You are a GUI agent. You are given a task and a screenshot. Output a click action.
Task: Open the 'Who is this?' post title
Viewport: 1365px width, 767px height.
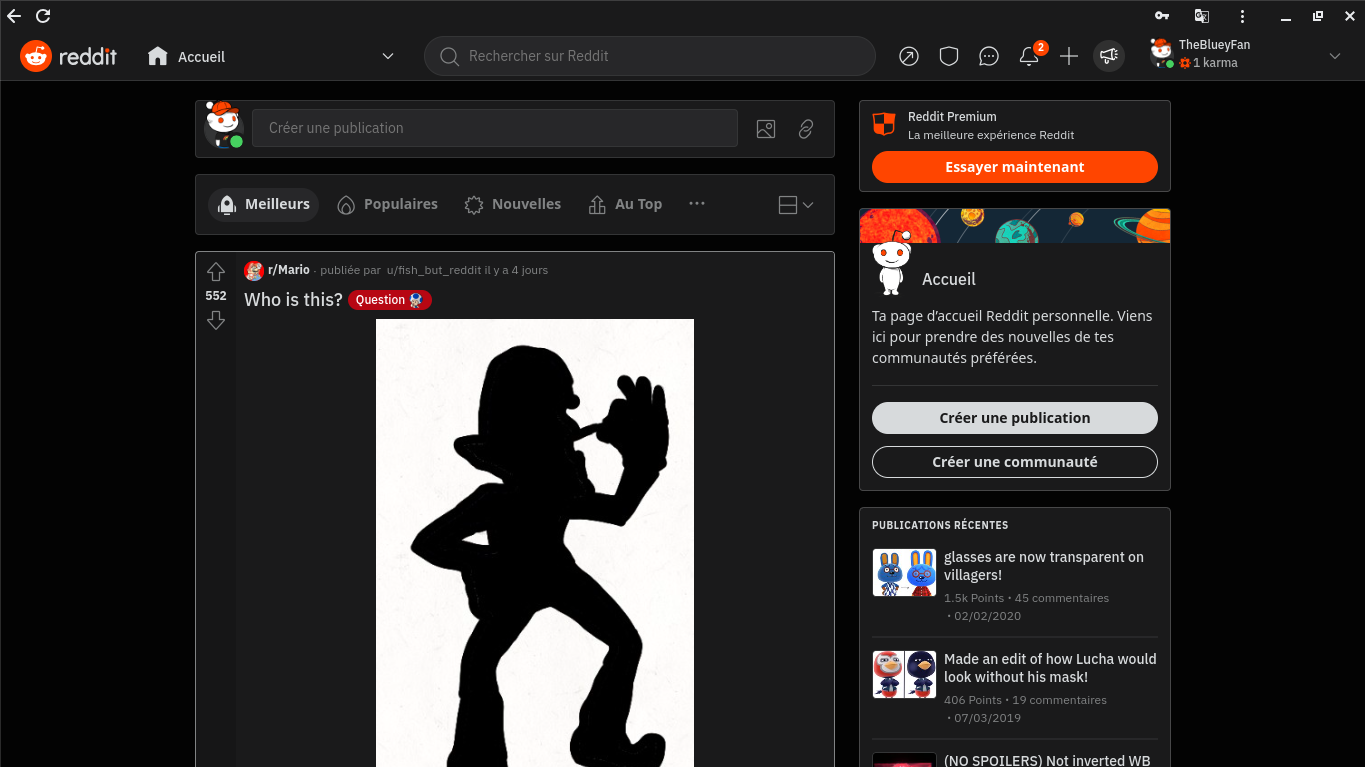(x=293, y=300)
